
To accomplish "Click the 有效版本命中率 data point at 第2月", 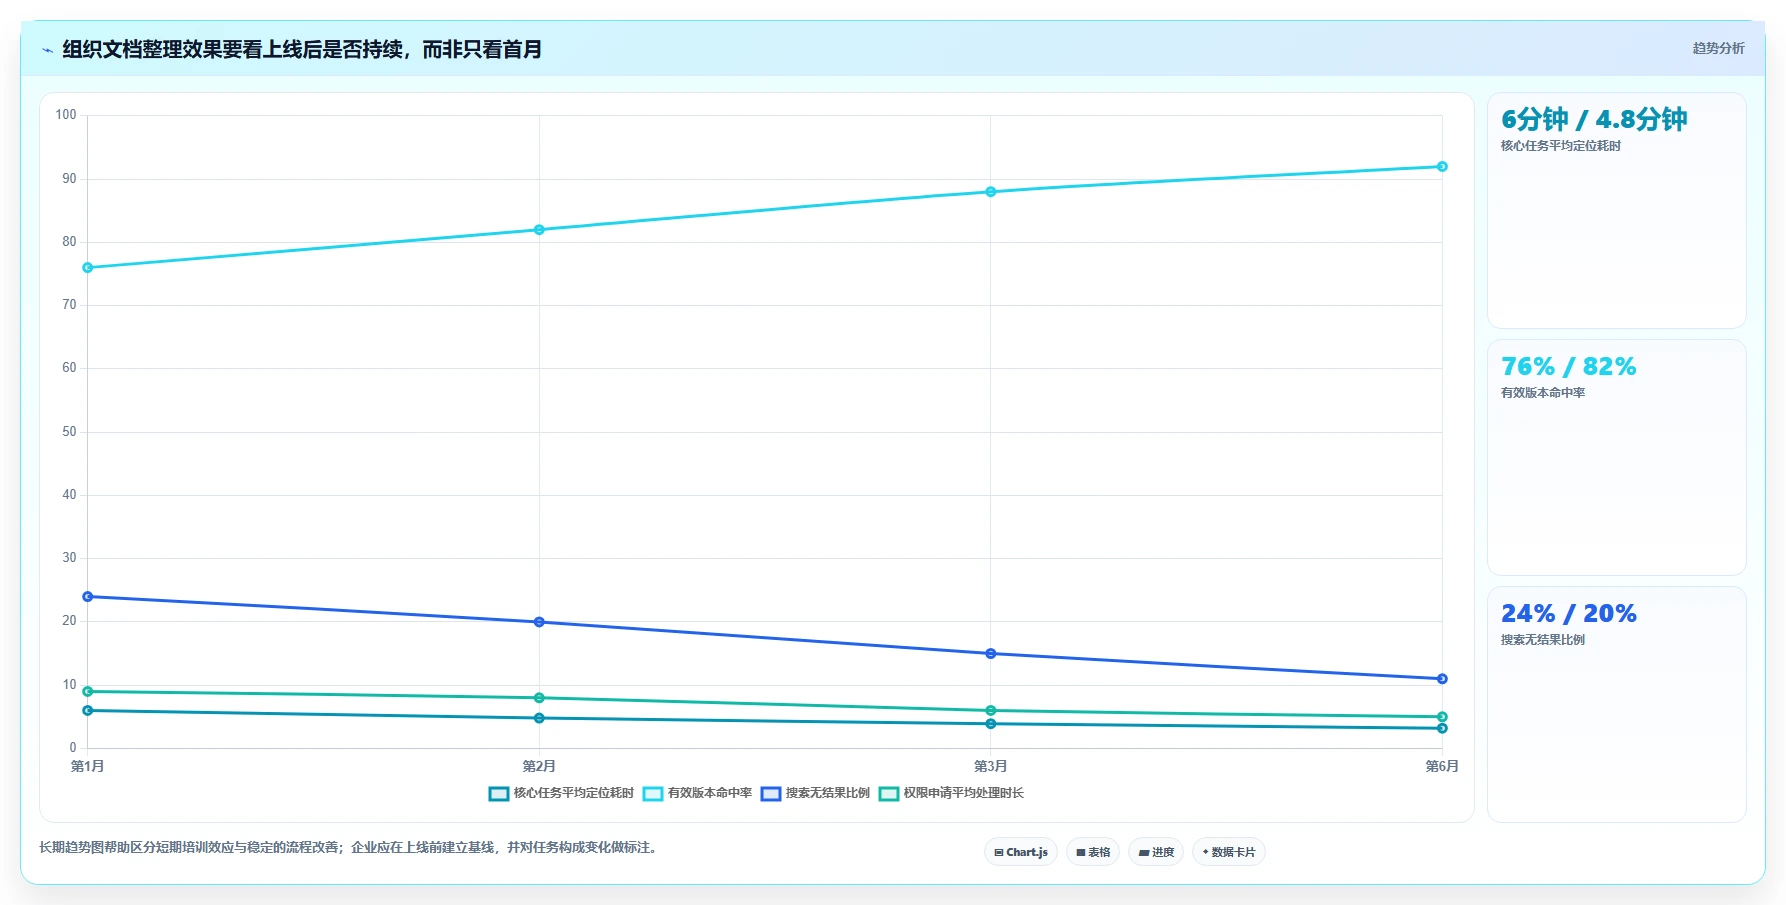I will tap(539, 230).
